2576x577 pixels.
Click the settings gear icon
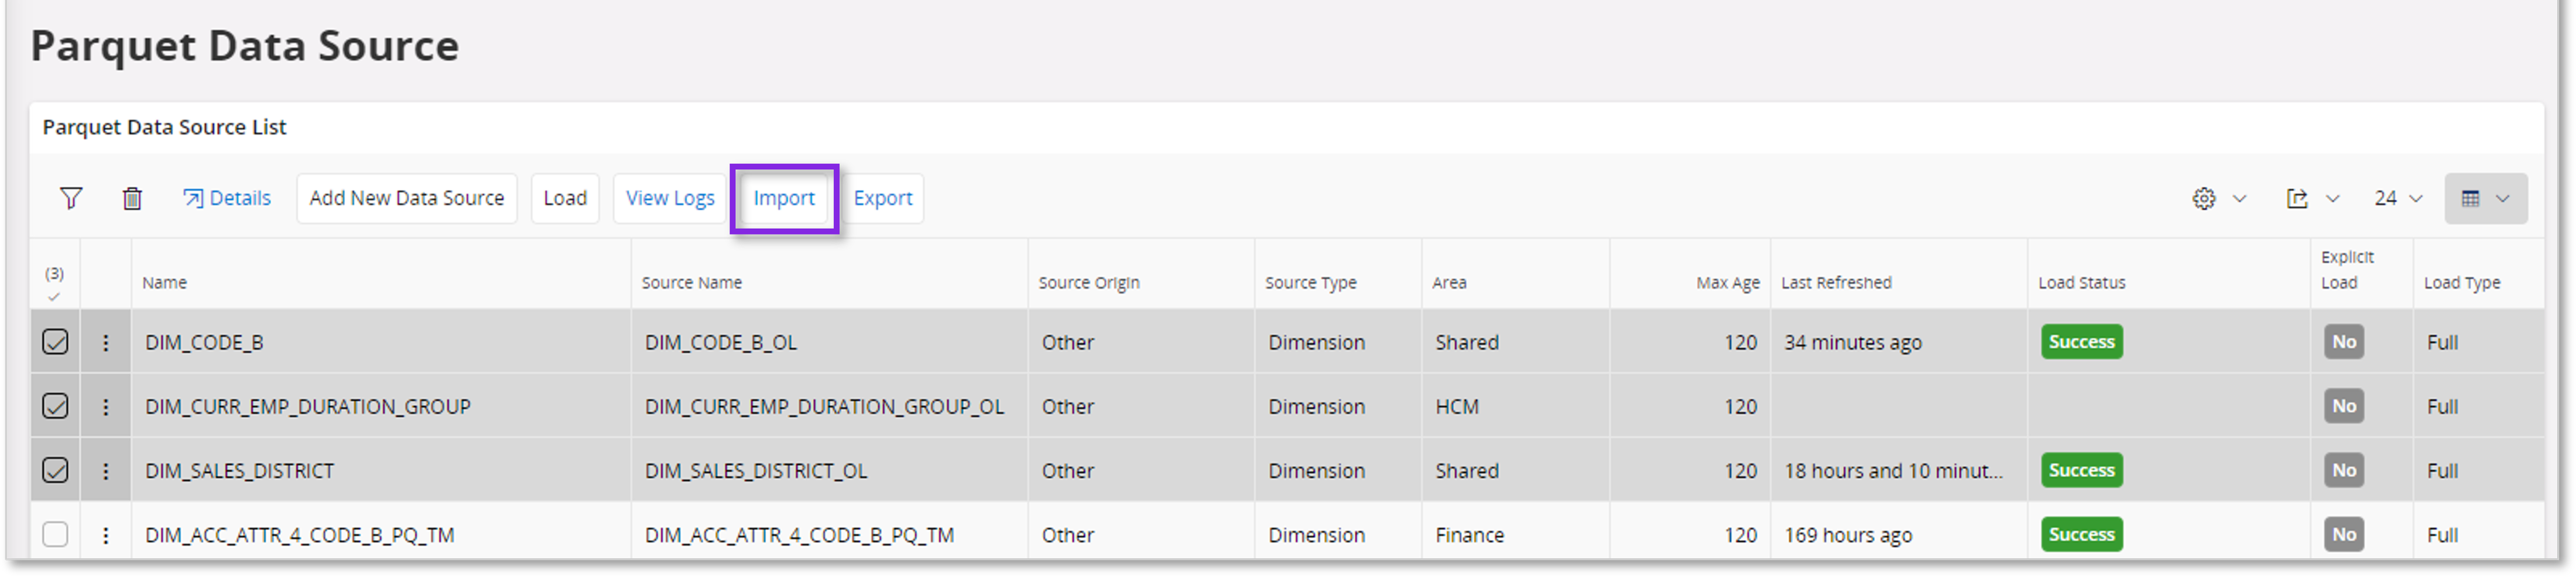coord(2205,198)
